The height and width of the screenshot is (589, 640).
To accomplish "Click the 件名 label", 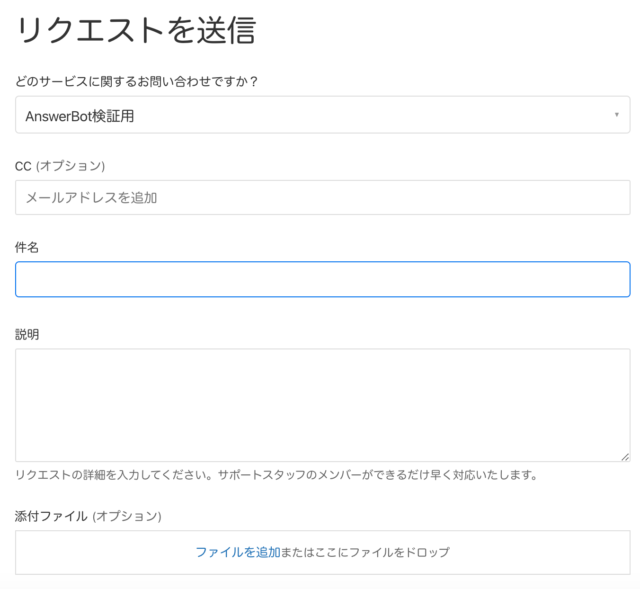I will (27, 247).
